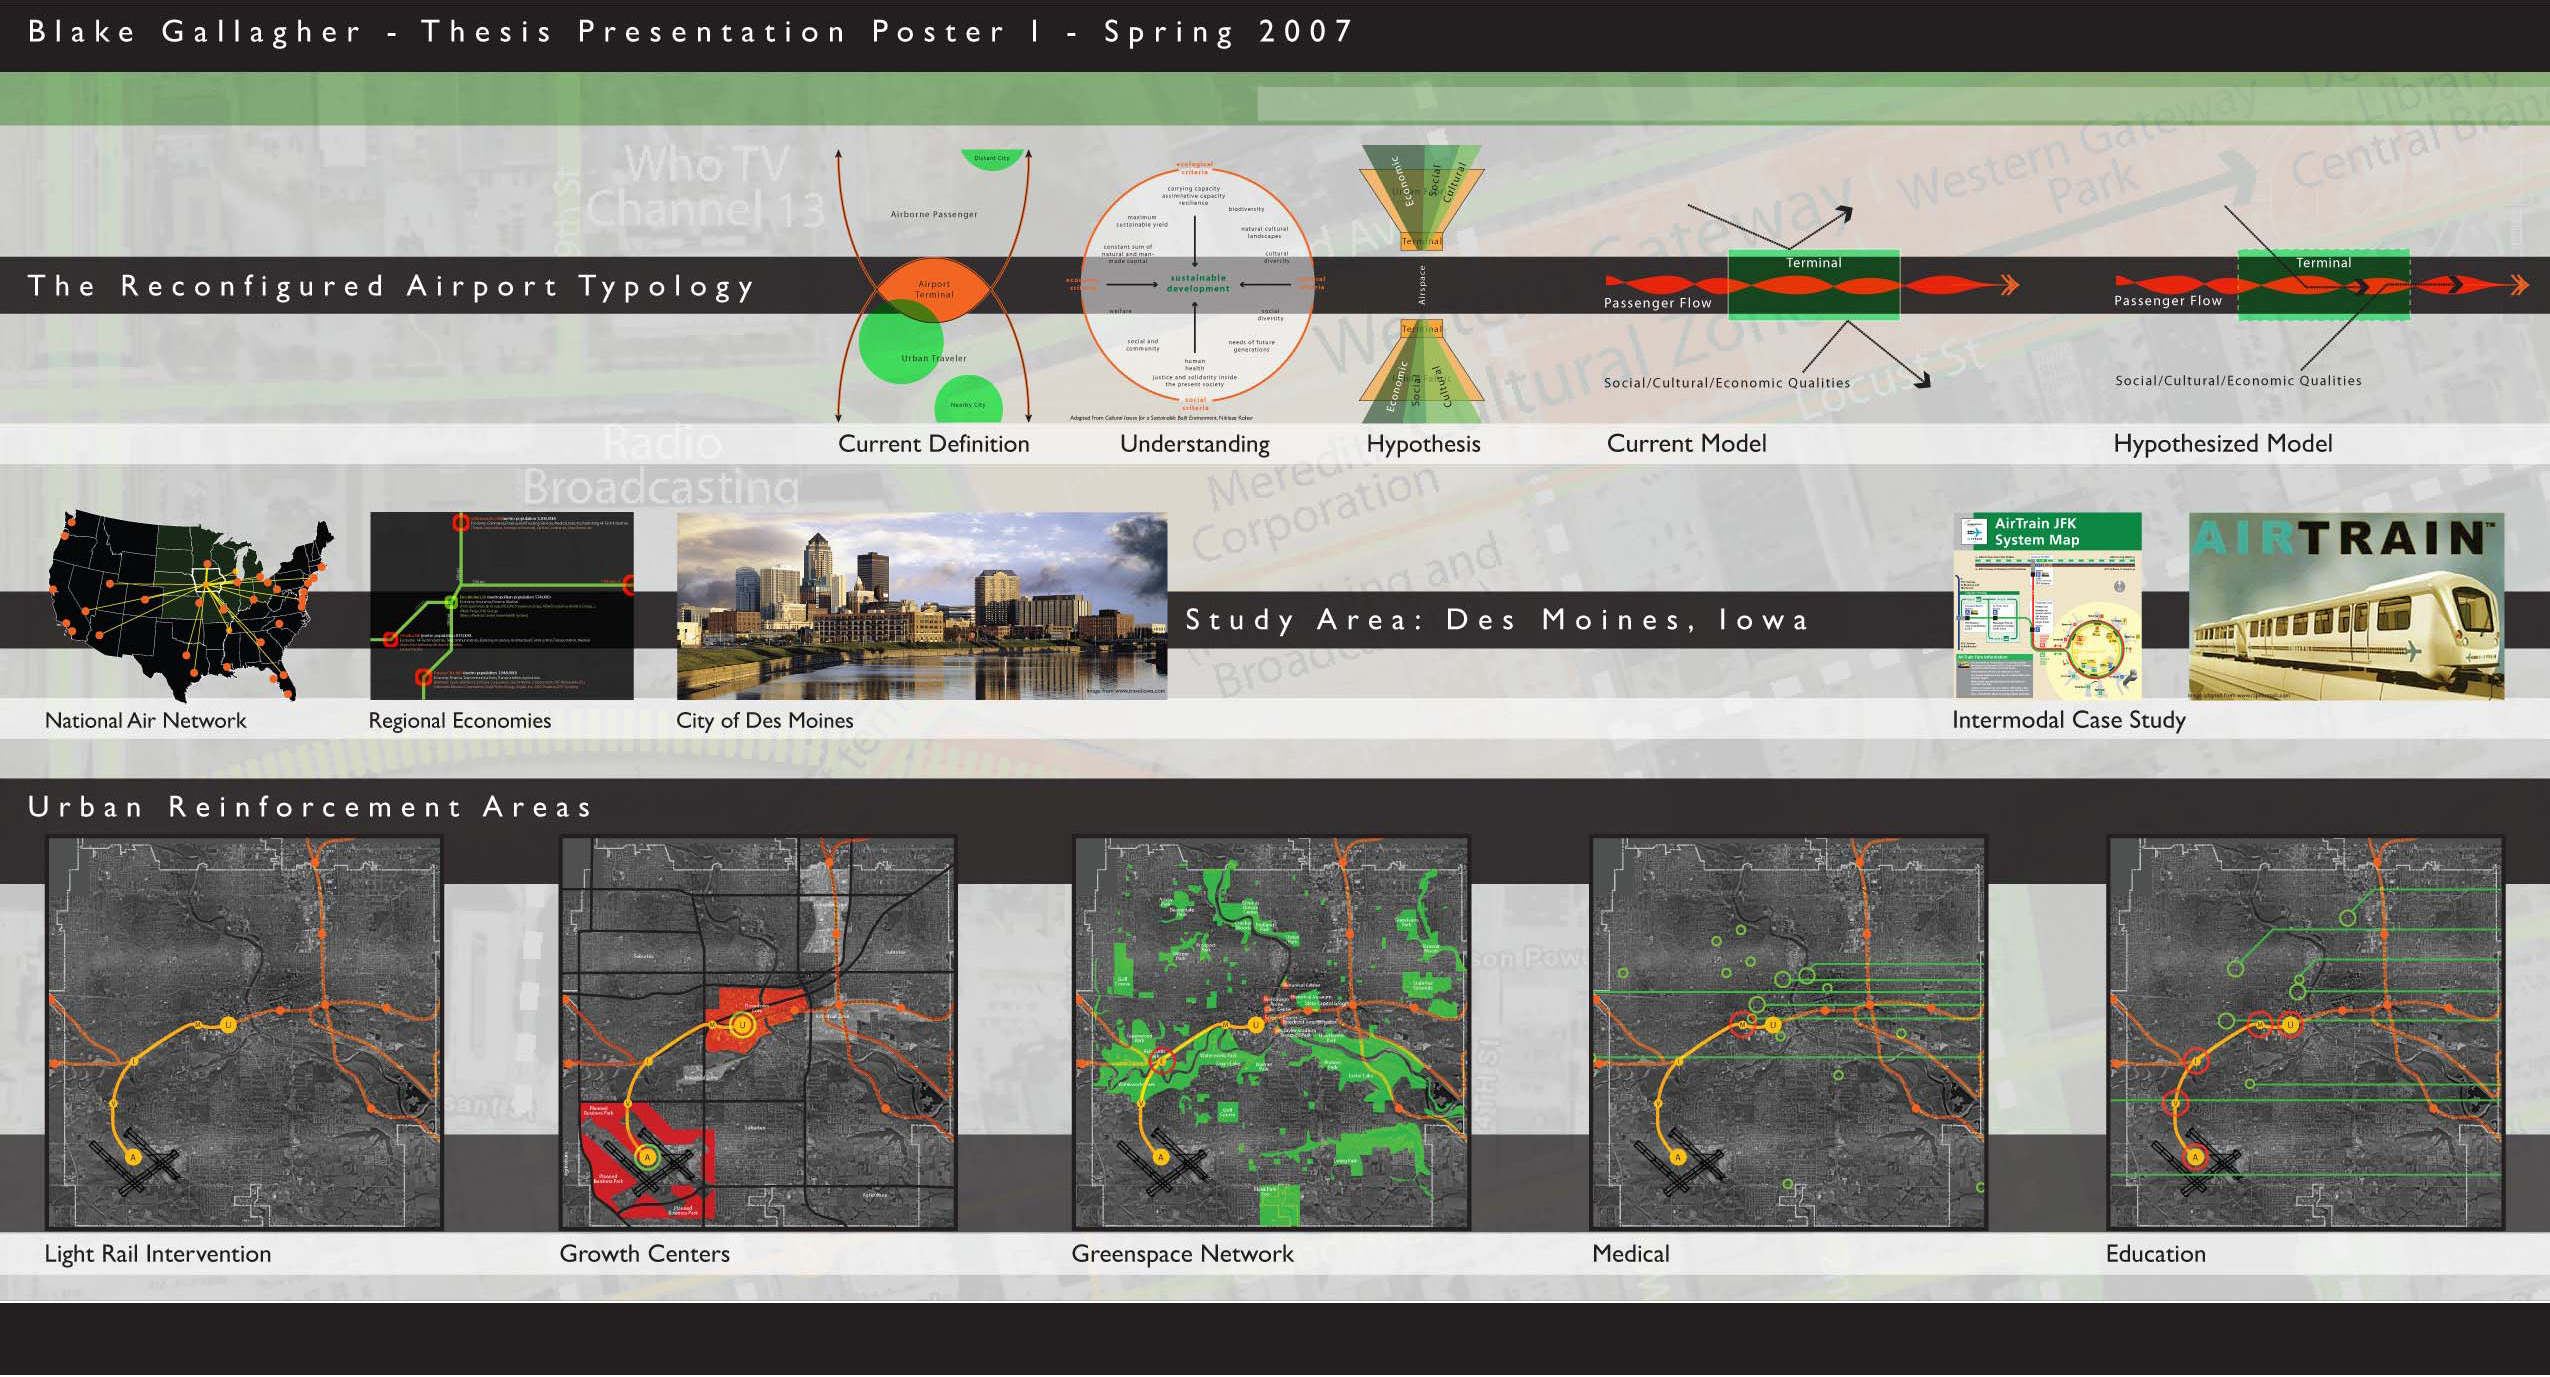Click the 'Understanding' caption
The image size is (2550, 1377).
(1195, 444)
